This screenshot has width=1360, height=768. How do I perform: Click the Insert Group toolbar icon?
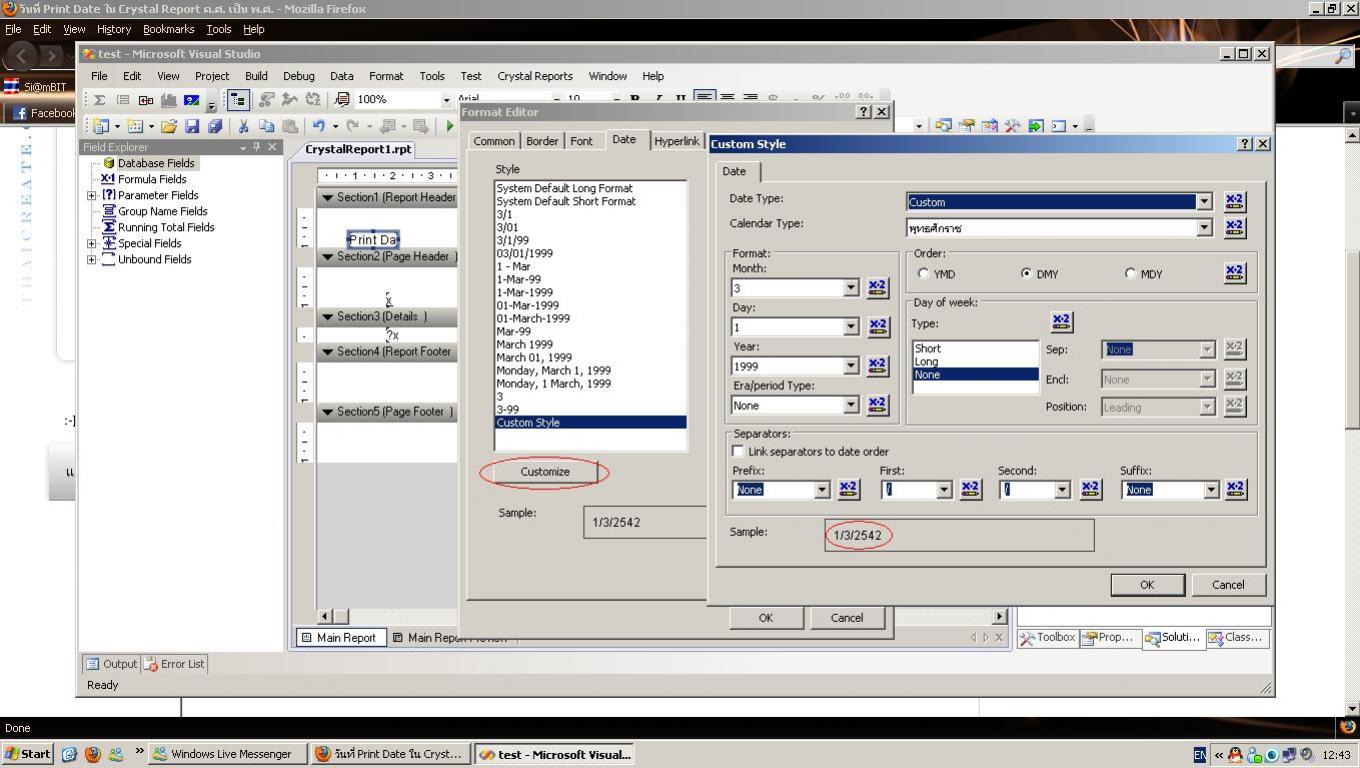pos(123,100)
